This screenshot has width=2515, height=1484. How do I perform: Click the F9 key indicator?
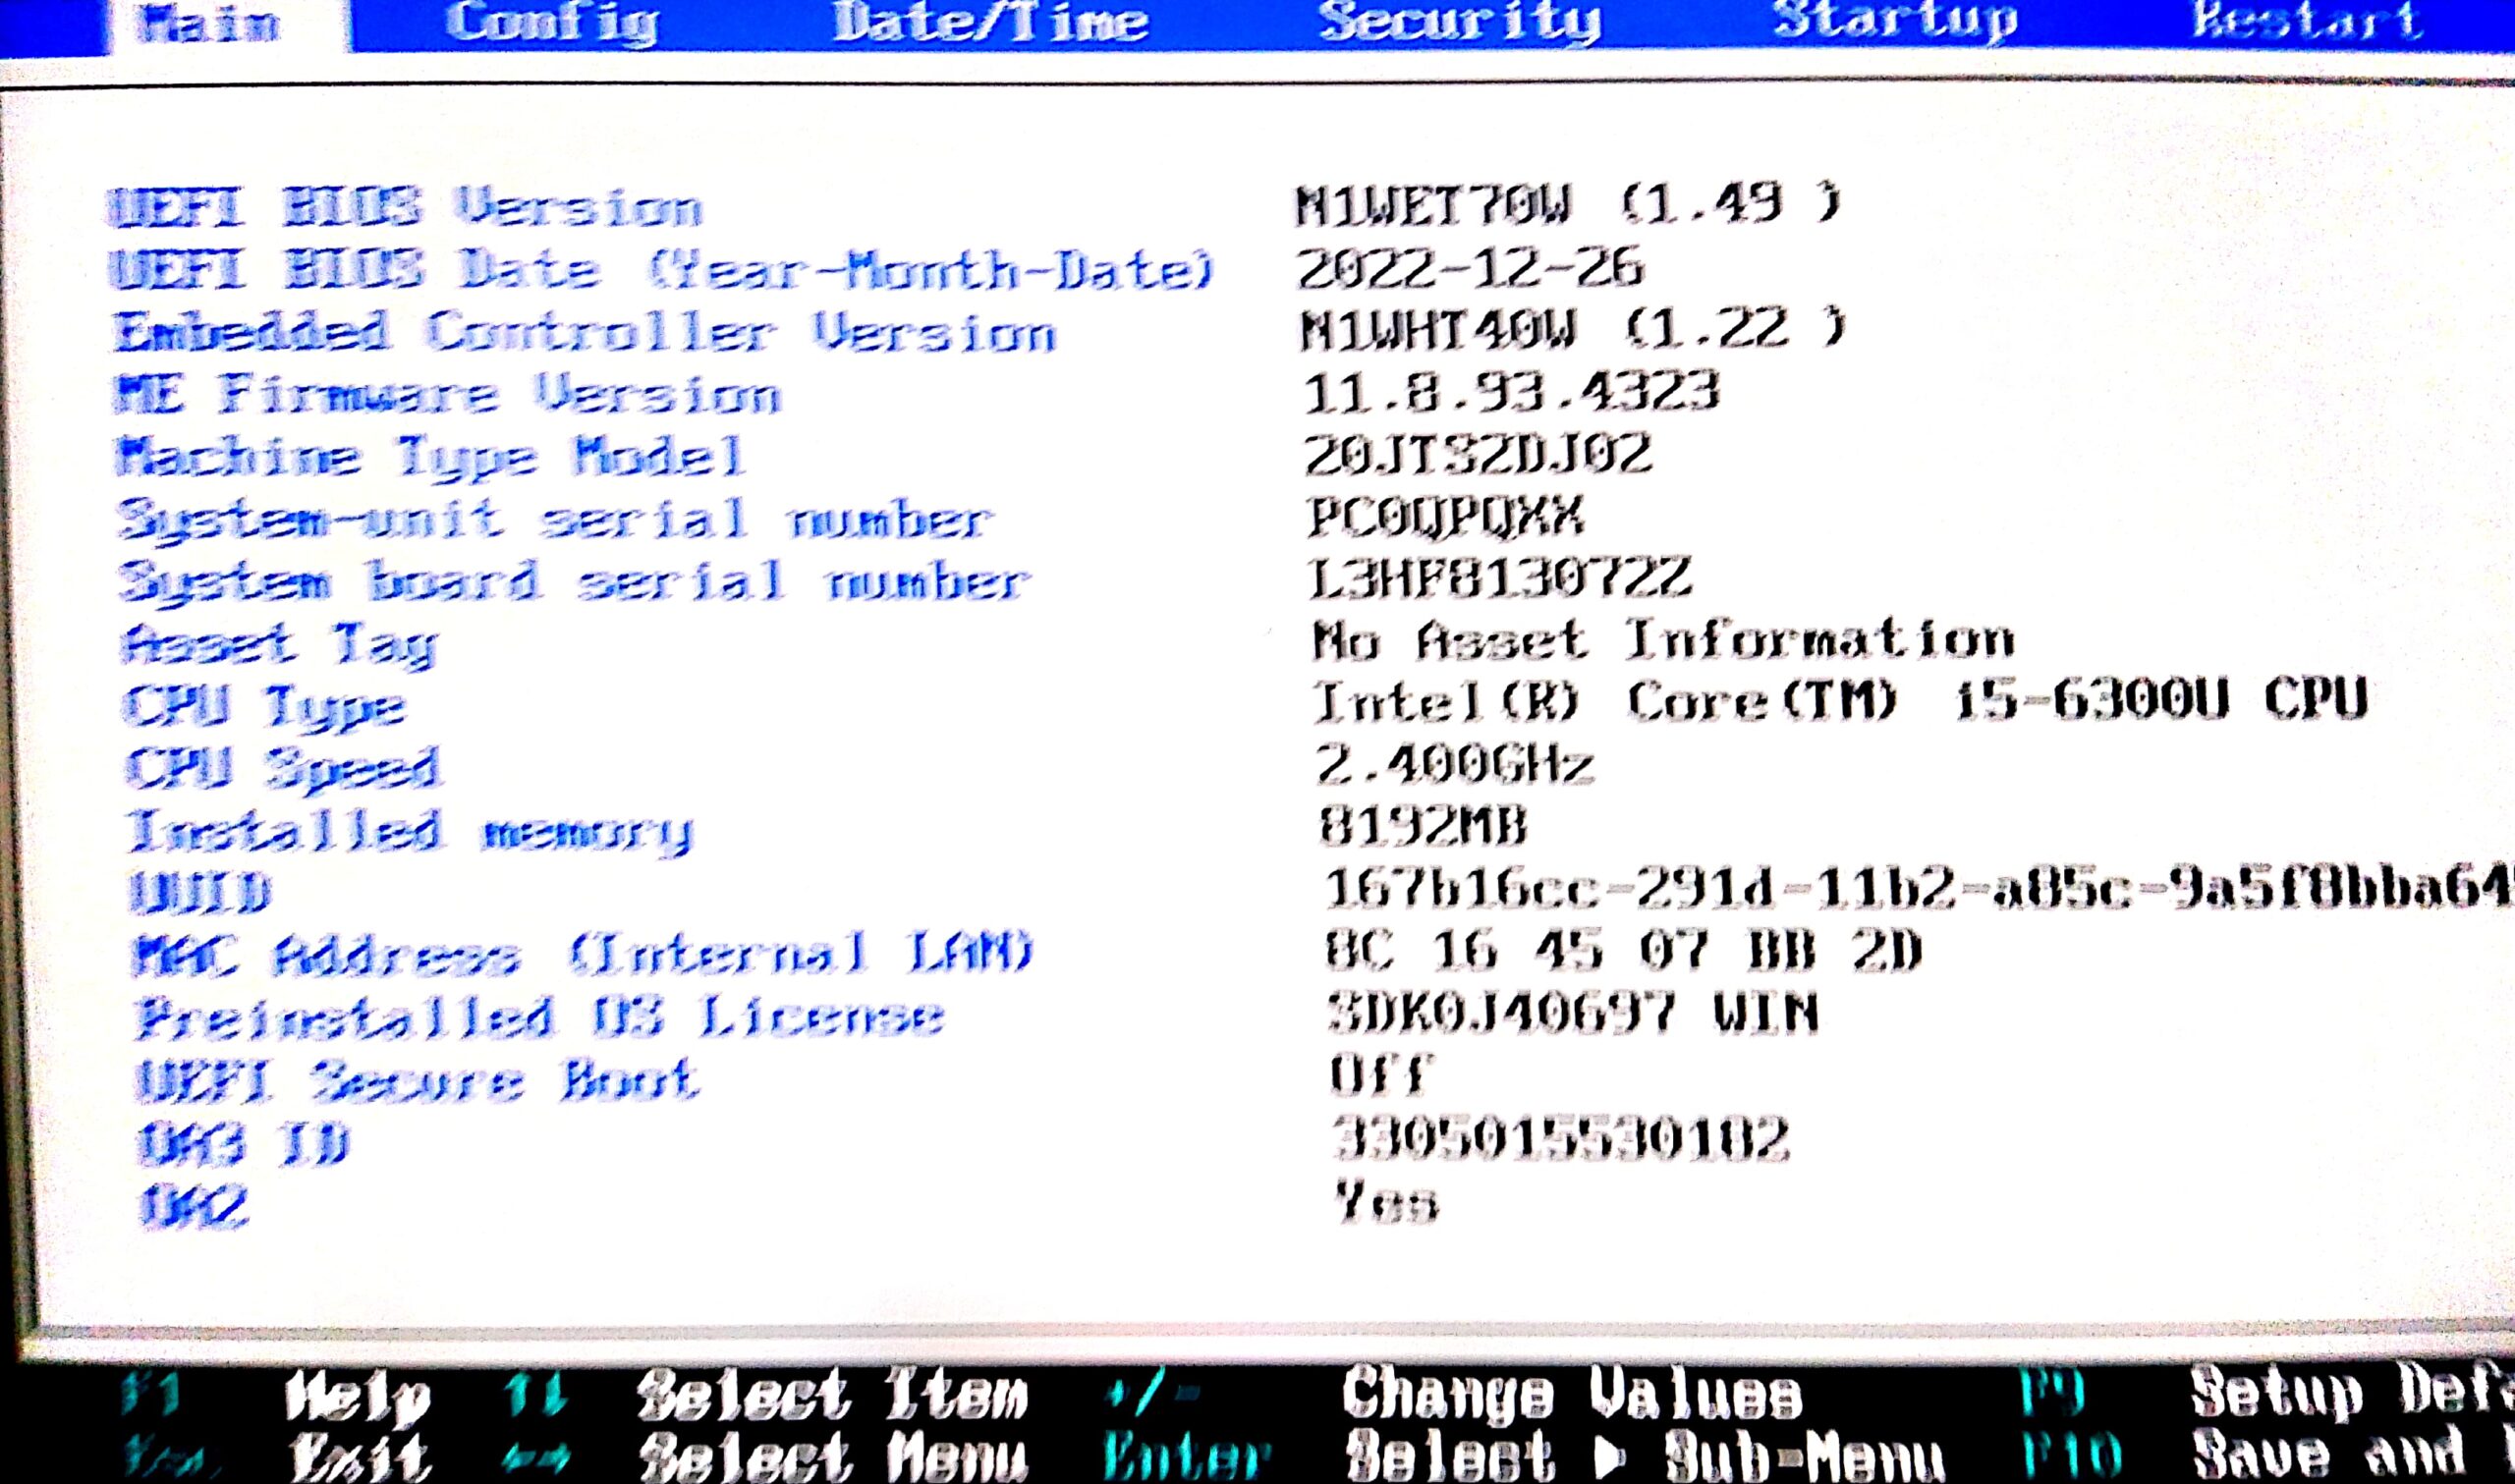tap(2051, 1392)
